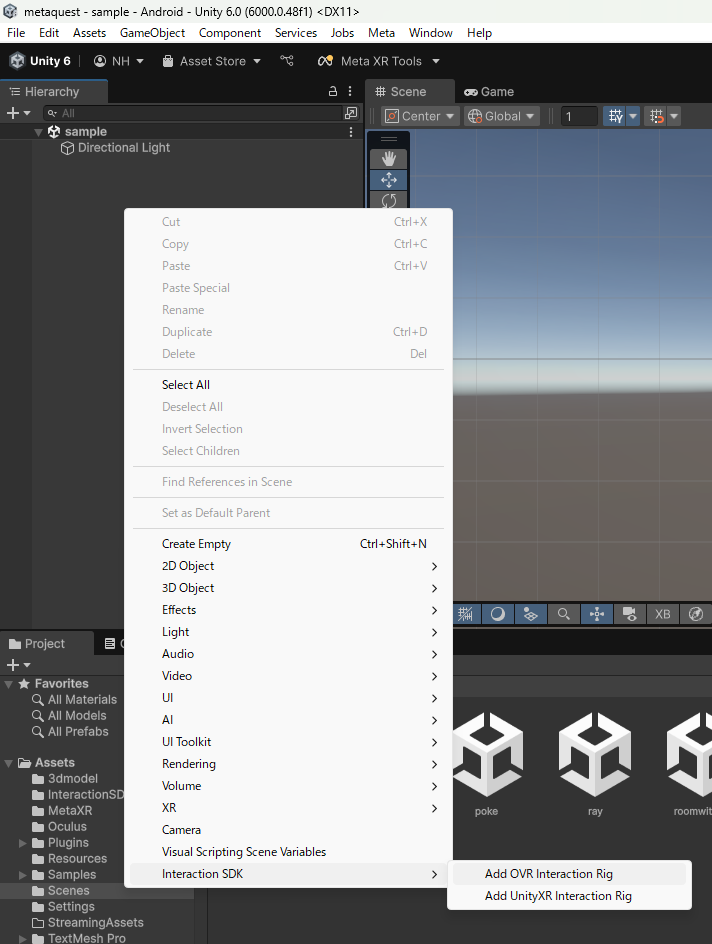Click the search-by-type icon in Hierarchy

pos(351,113)
